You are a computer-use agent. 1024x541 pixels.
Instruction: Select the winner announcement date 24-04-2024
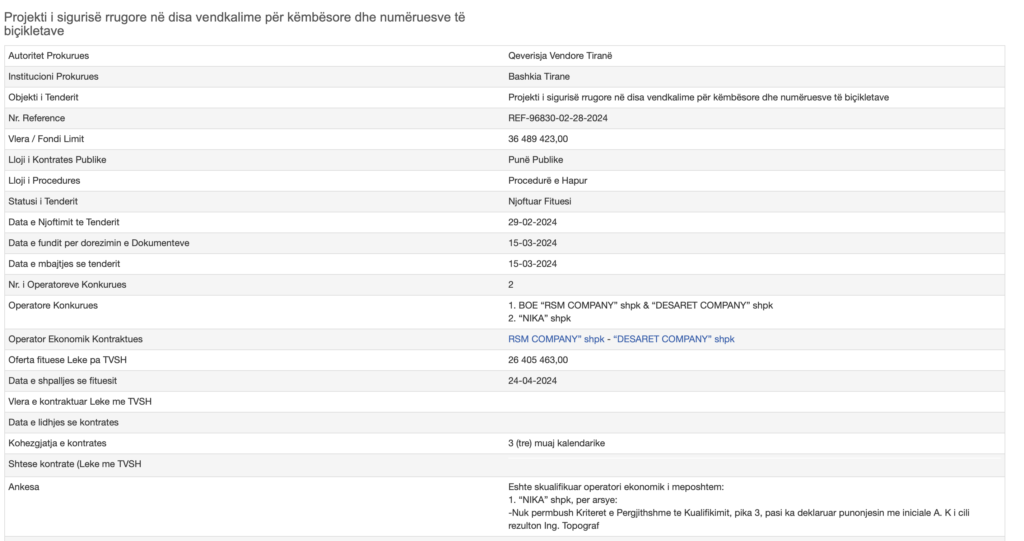point(532,382)
